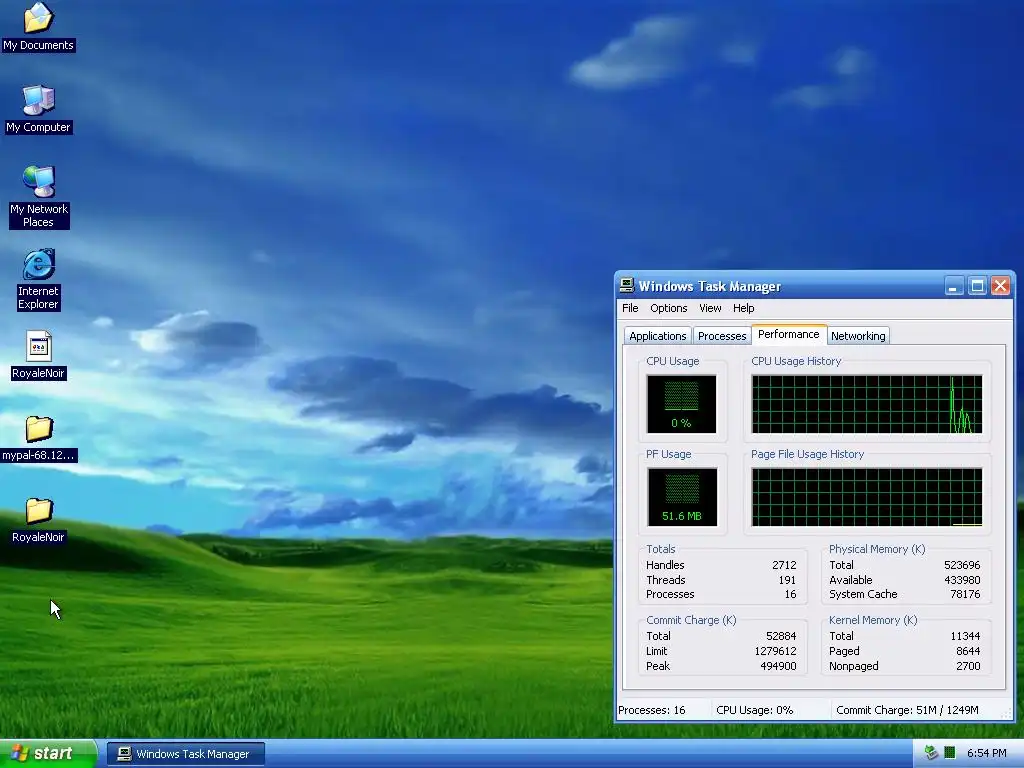This screenshot has width=1024, height=768.
Task: Click the CPU Usage gauge showing 0 %
Action: tap(681, 404)
